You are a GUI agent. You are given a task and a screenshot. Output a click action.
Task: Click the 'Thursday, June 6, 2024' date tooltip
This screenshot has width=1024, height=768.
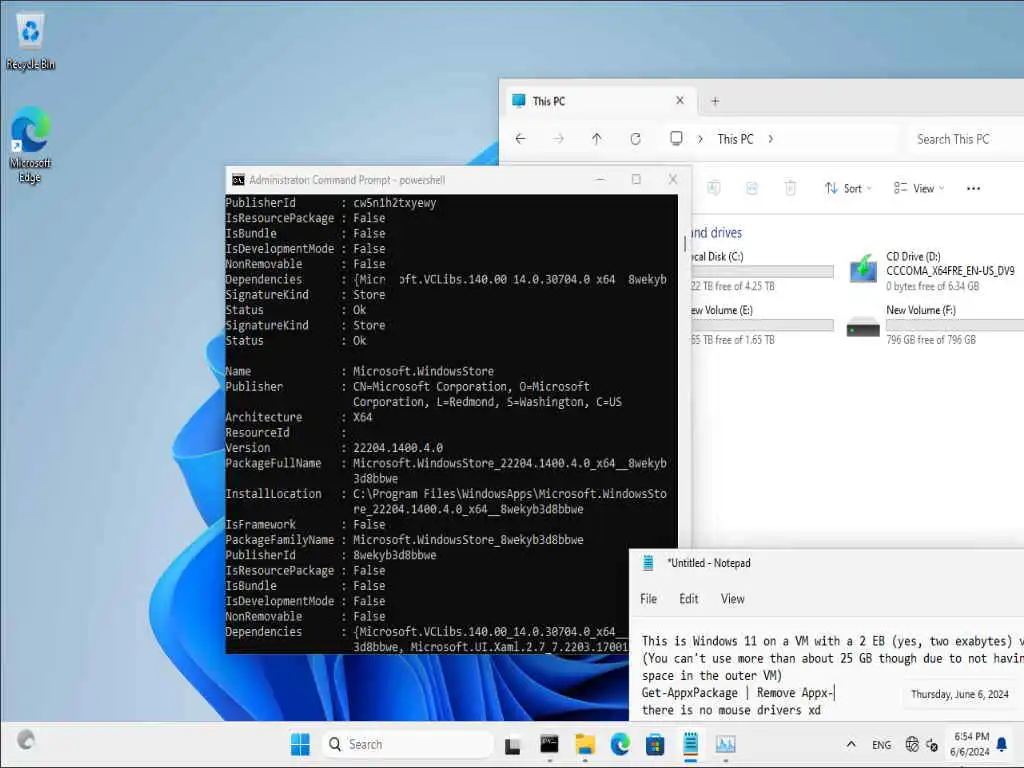pyautogui.click(x=959, y=694)
